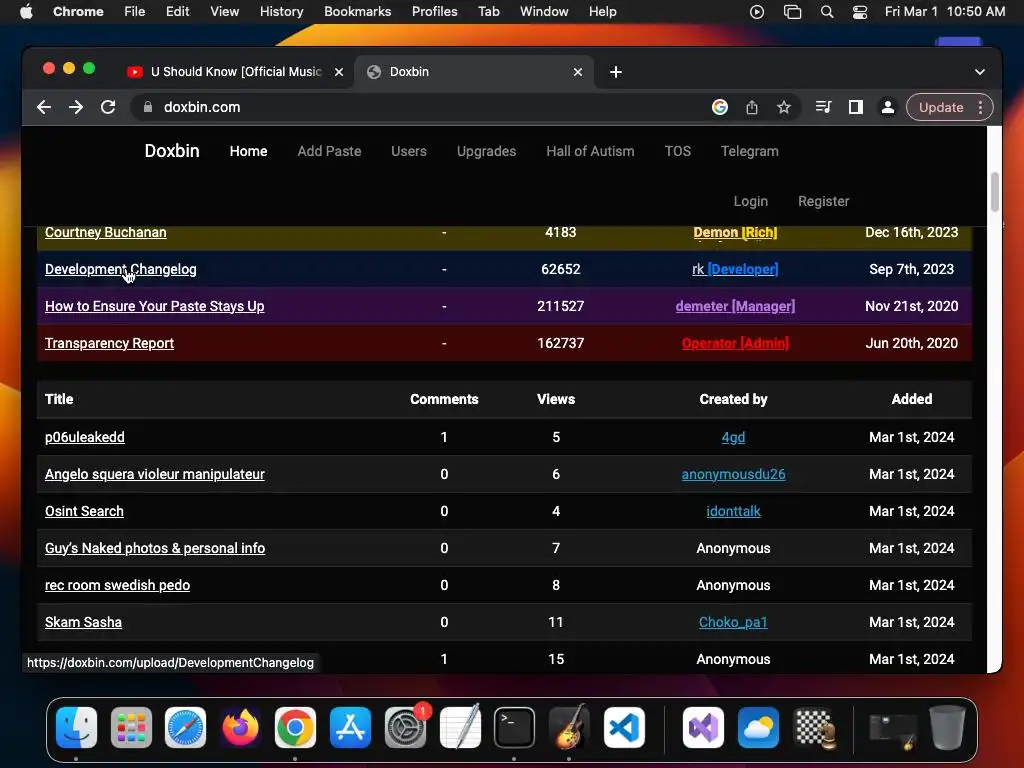Open the Transparency Report paste
This screenshot has height=768, width=1024.
point(110,344)
